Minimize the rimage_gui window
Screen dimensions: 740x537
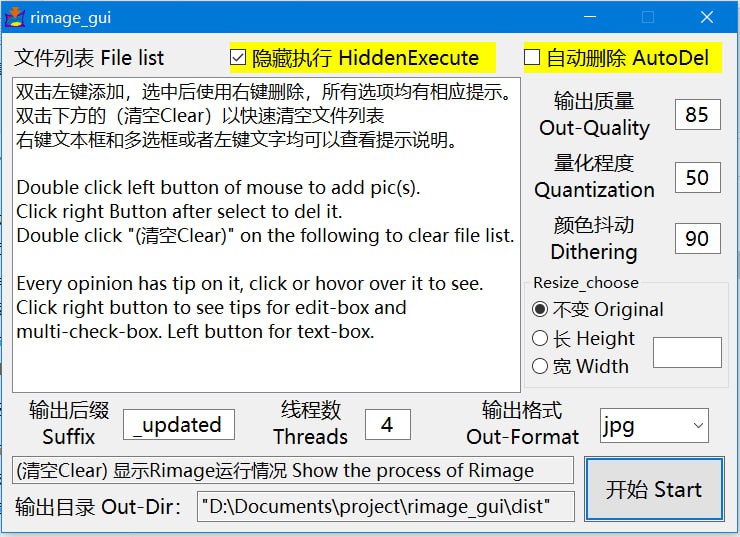click(590, 17)
